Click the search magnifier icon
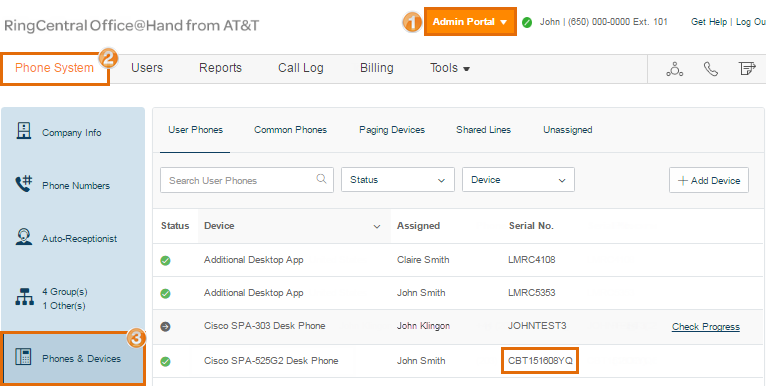Image resolution: width=766 pixels, height=386 pixels. pos(321,179)
